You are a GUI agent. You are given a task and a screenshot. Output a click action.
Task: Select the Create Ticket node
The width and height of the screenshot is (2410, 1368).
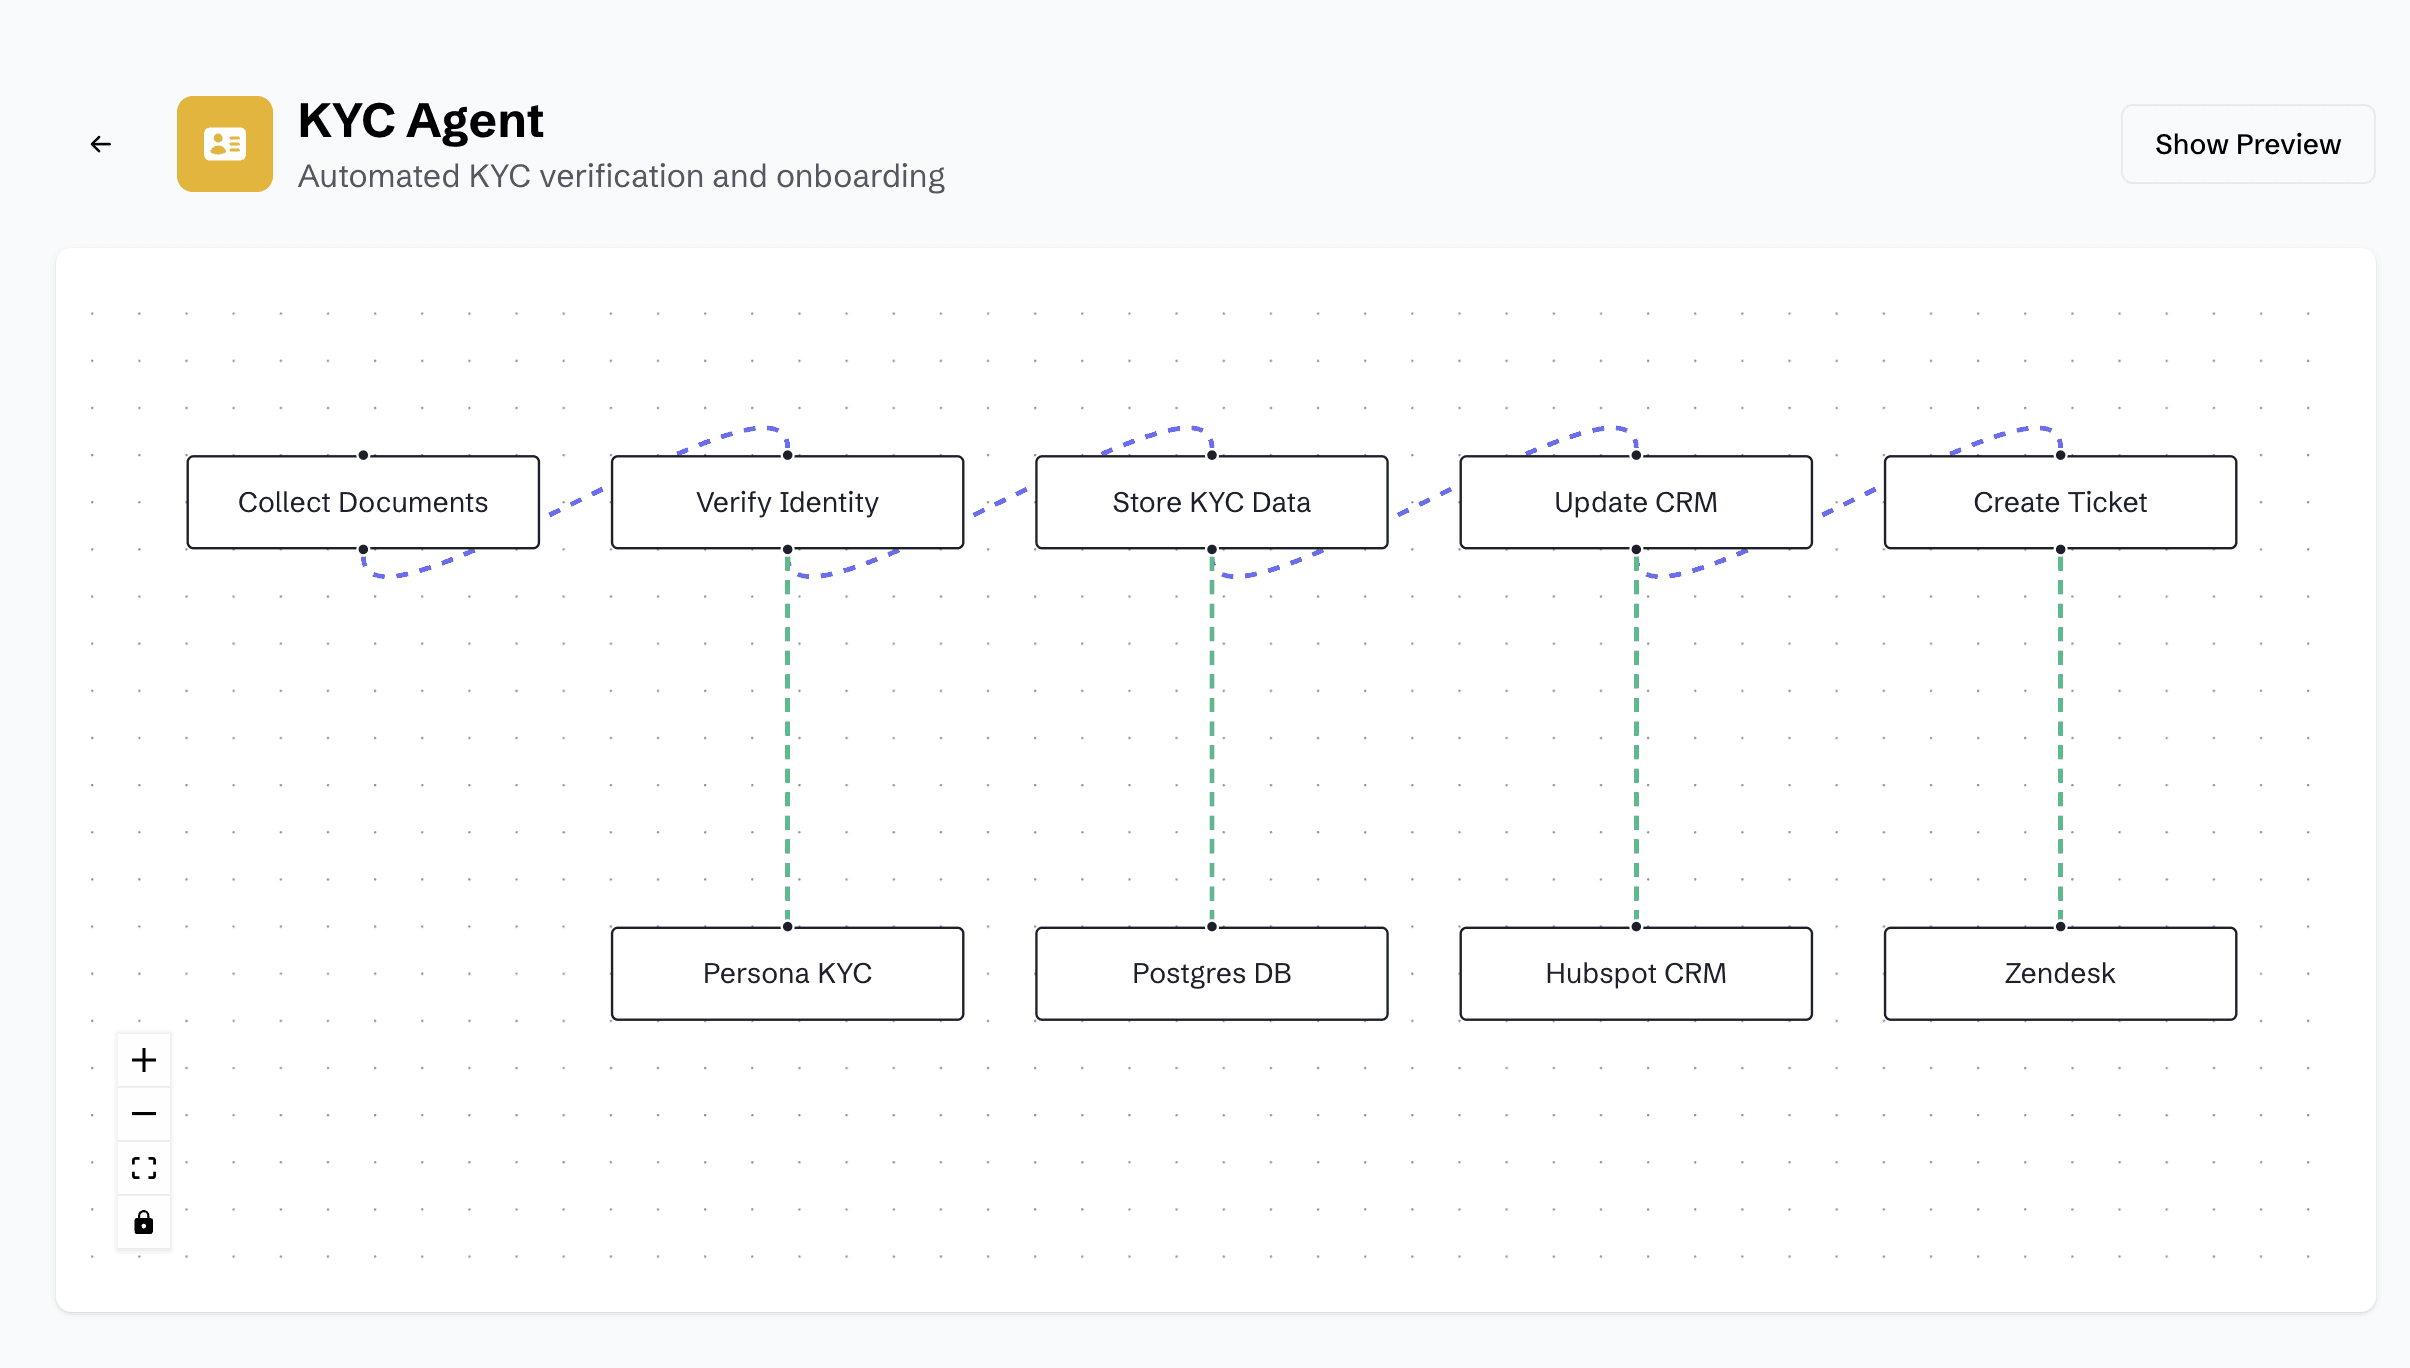point(2060,502)
